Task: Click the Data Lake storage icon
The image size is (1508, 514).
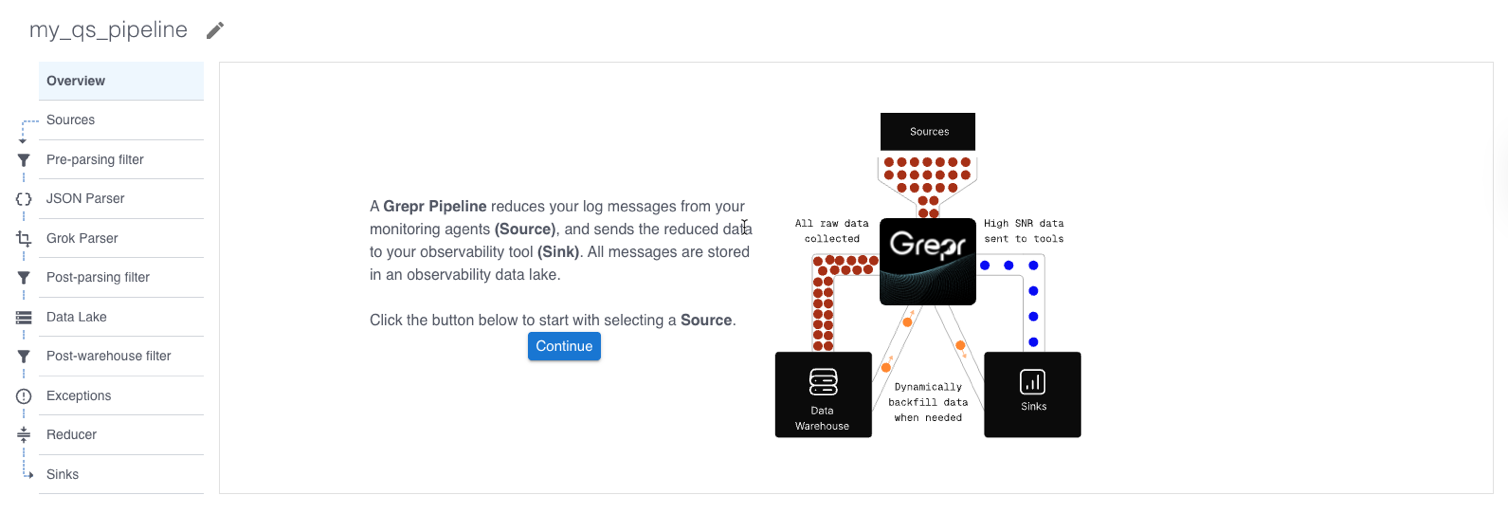Action: click(24, 317)
